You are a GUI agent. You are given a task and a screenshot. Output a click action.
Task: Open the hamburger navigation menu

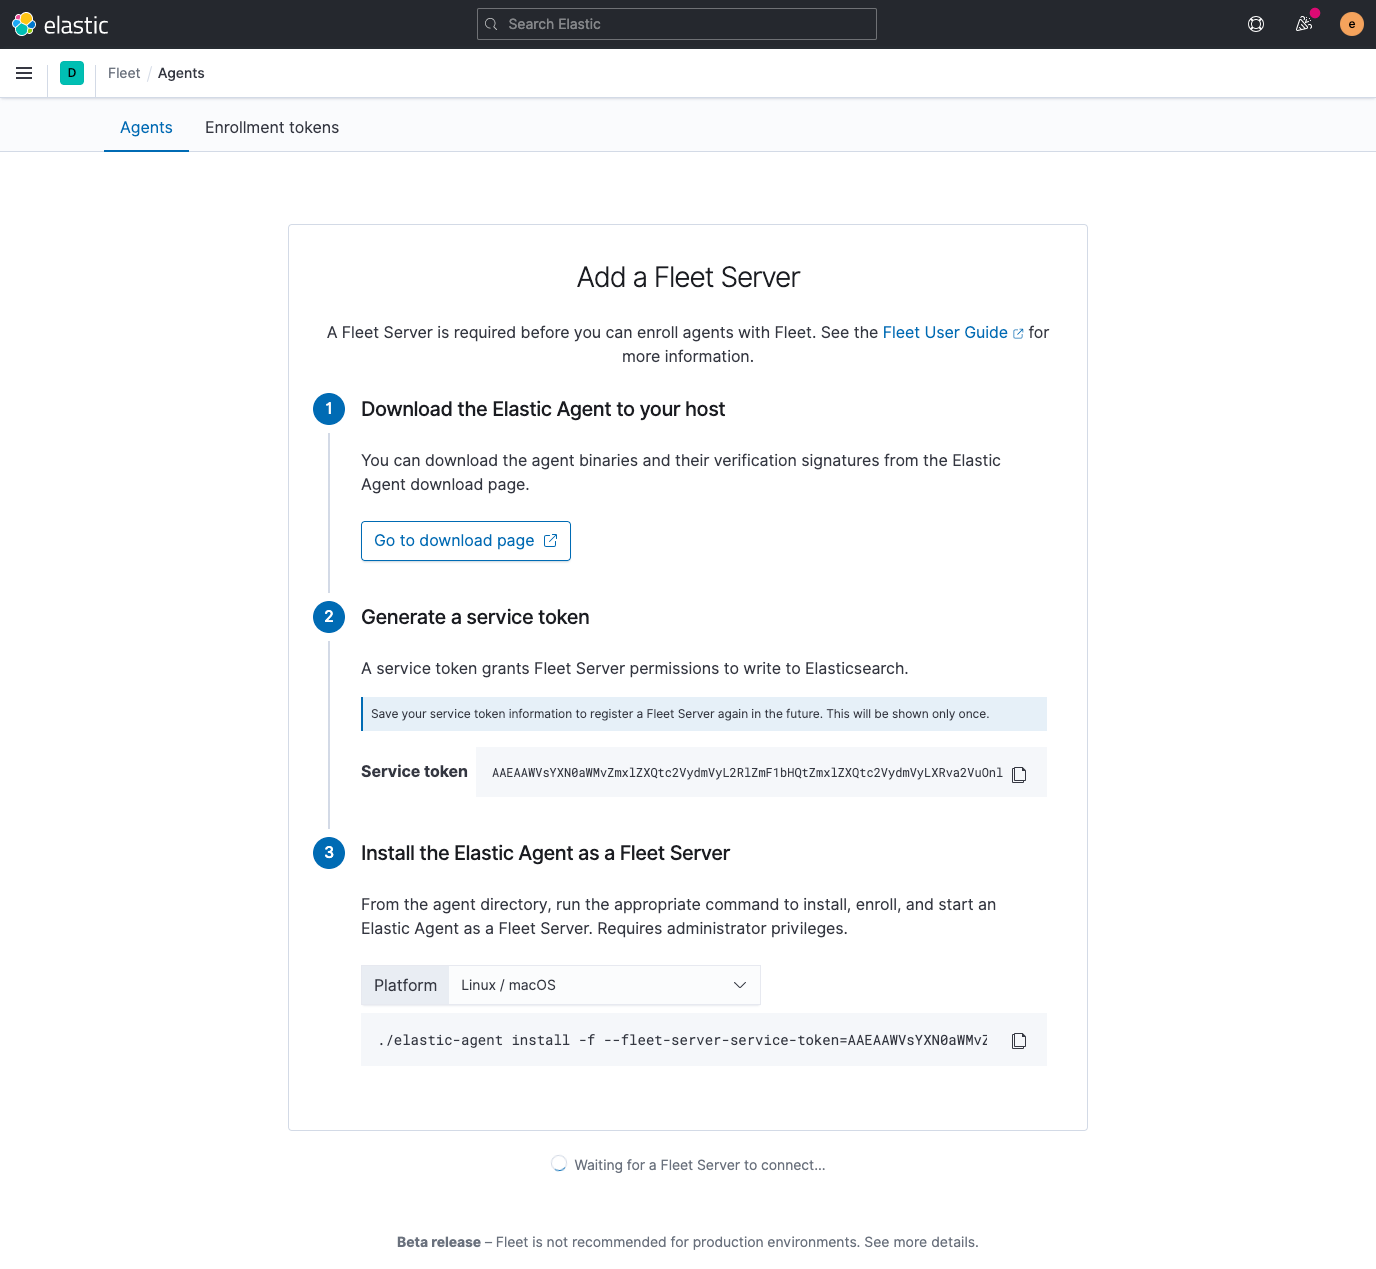point(24,73)
